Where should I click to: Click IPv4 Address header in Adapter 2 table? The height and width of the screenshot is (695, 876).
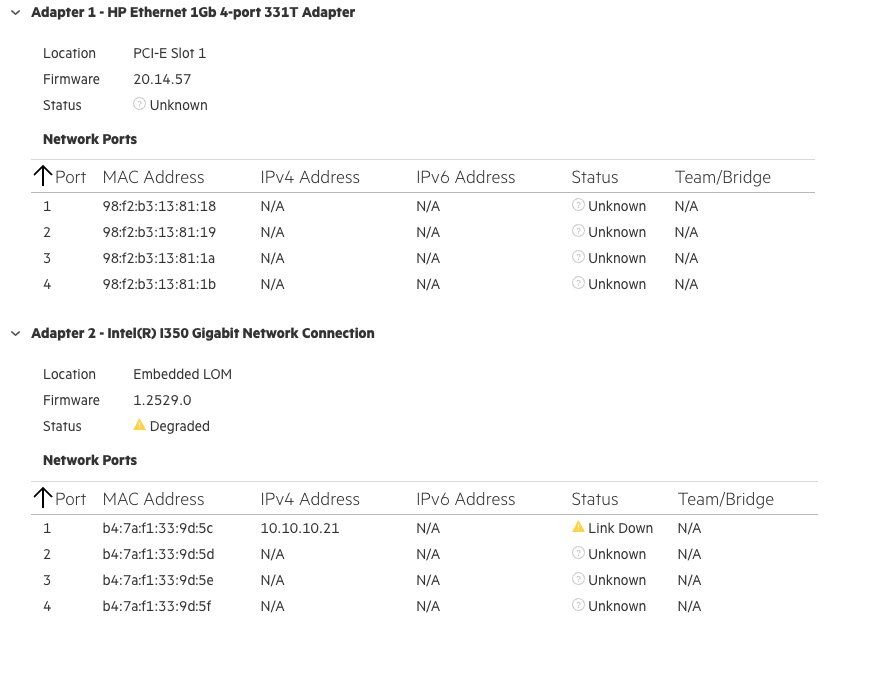(x=310, y=499)
